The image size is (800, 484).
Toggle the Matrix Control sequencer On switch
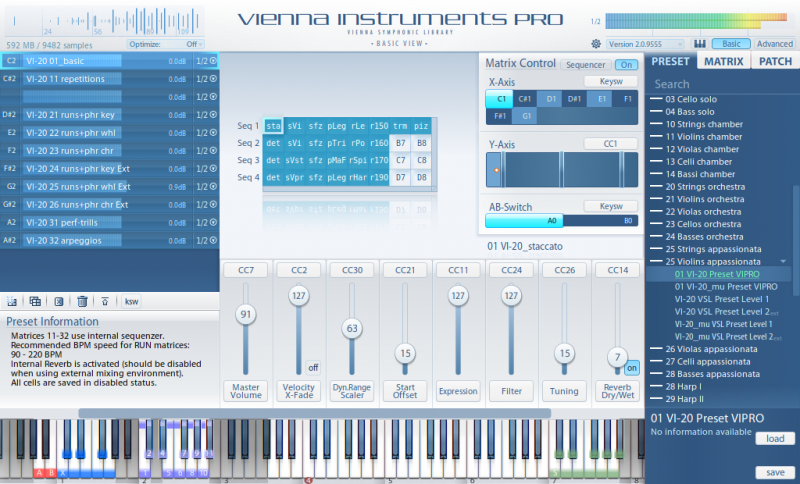626,65
